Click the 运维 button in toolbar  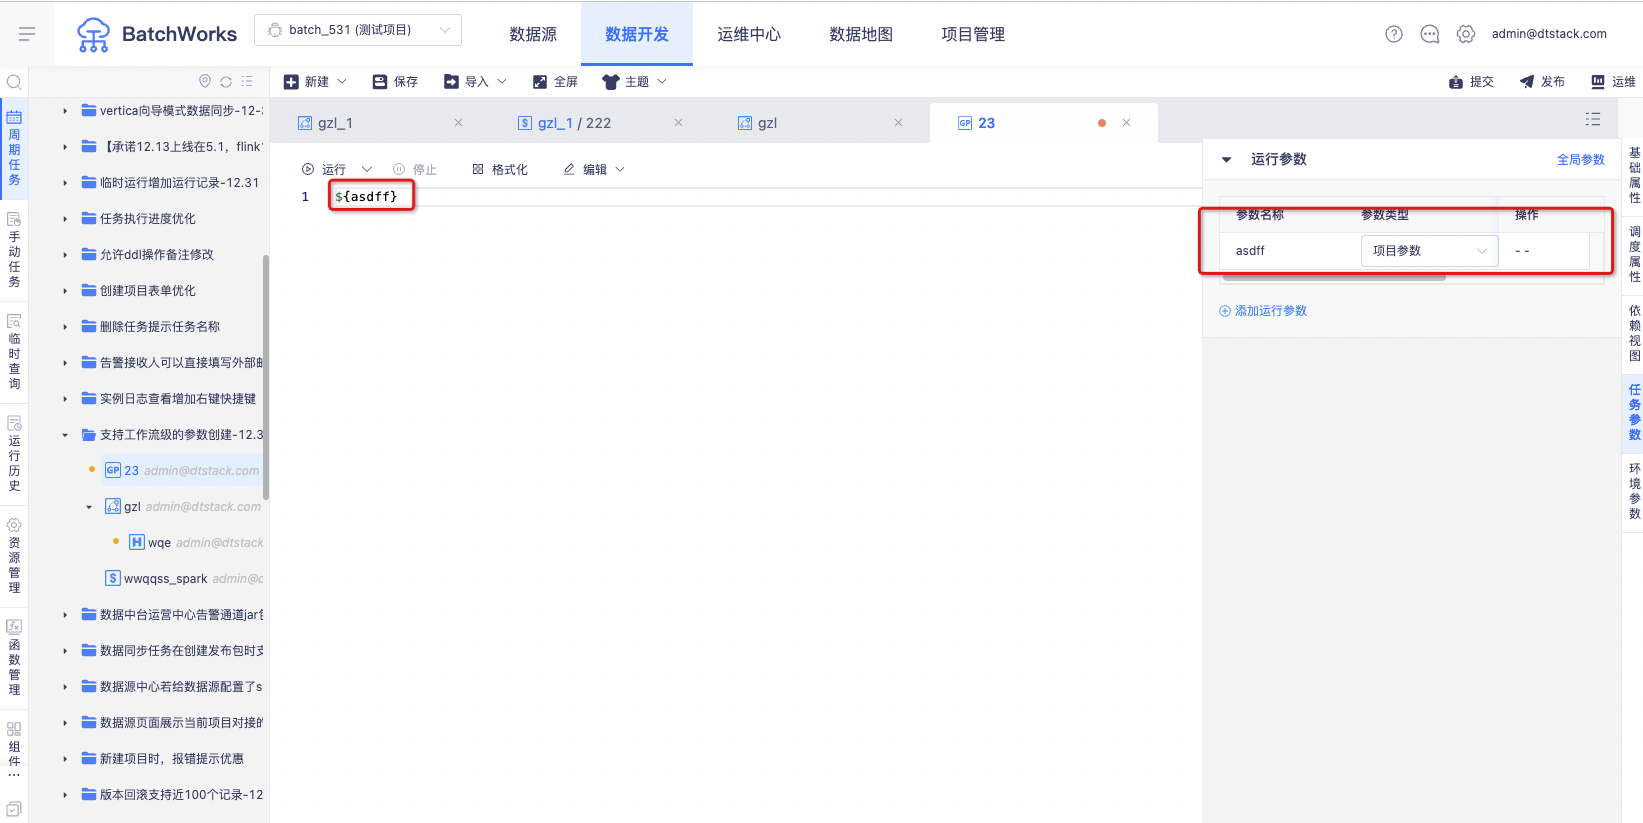[1613, 82]
